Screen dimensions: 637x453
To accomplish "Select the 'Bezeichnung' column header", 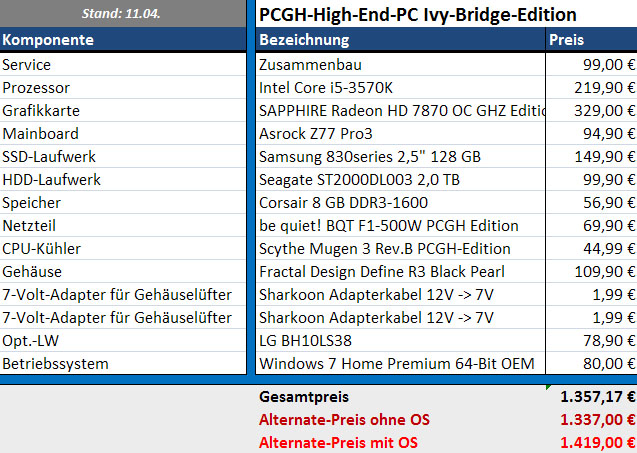I will 400,39.
